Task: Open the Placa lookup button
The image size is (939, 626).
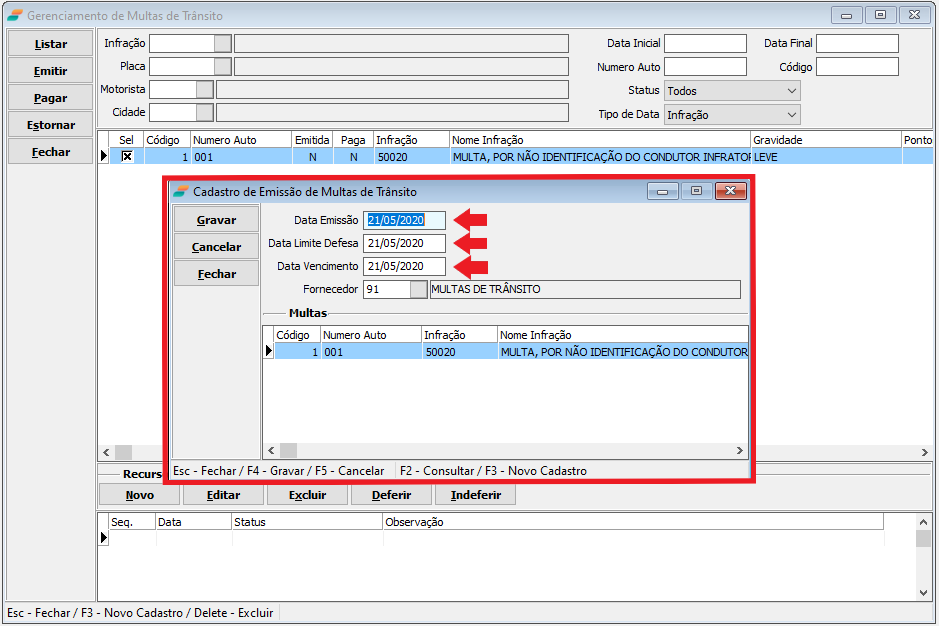Action: [x=223, y=66]
